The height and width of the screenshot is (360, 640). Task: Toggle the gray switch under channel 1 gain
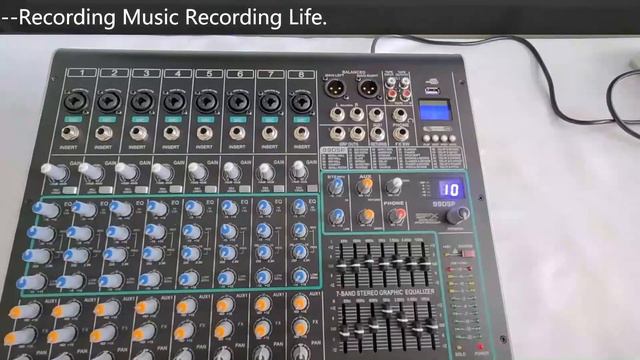(69, 190)
